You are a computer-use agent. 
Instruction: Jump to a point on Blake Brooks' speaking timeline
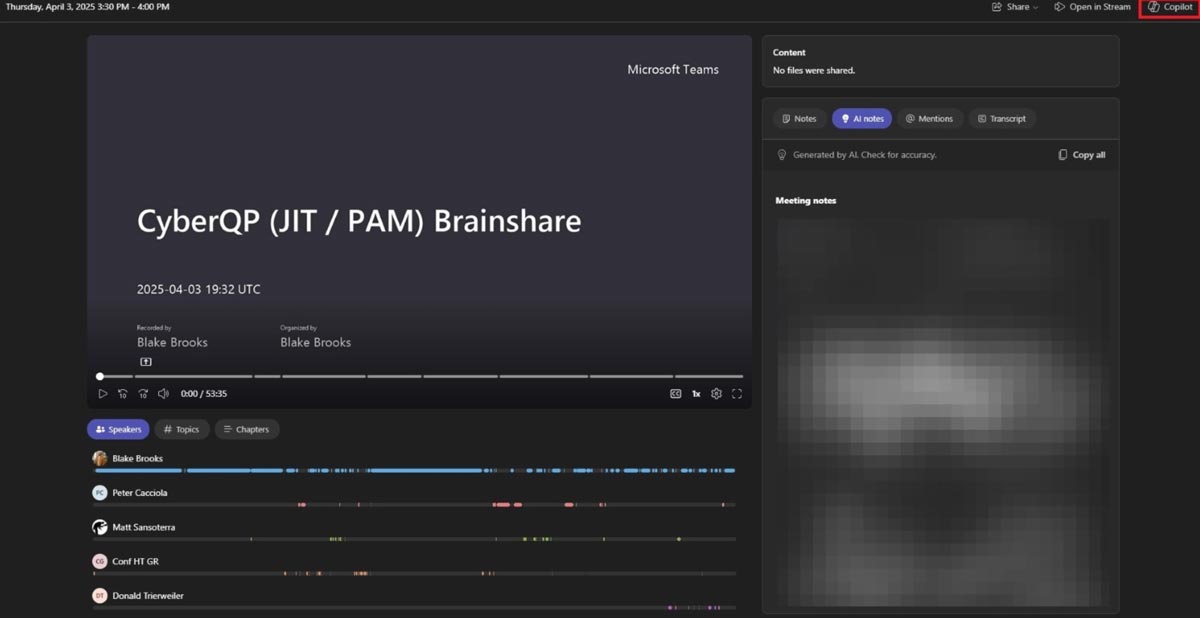(414, 470)
